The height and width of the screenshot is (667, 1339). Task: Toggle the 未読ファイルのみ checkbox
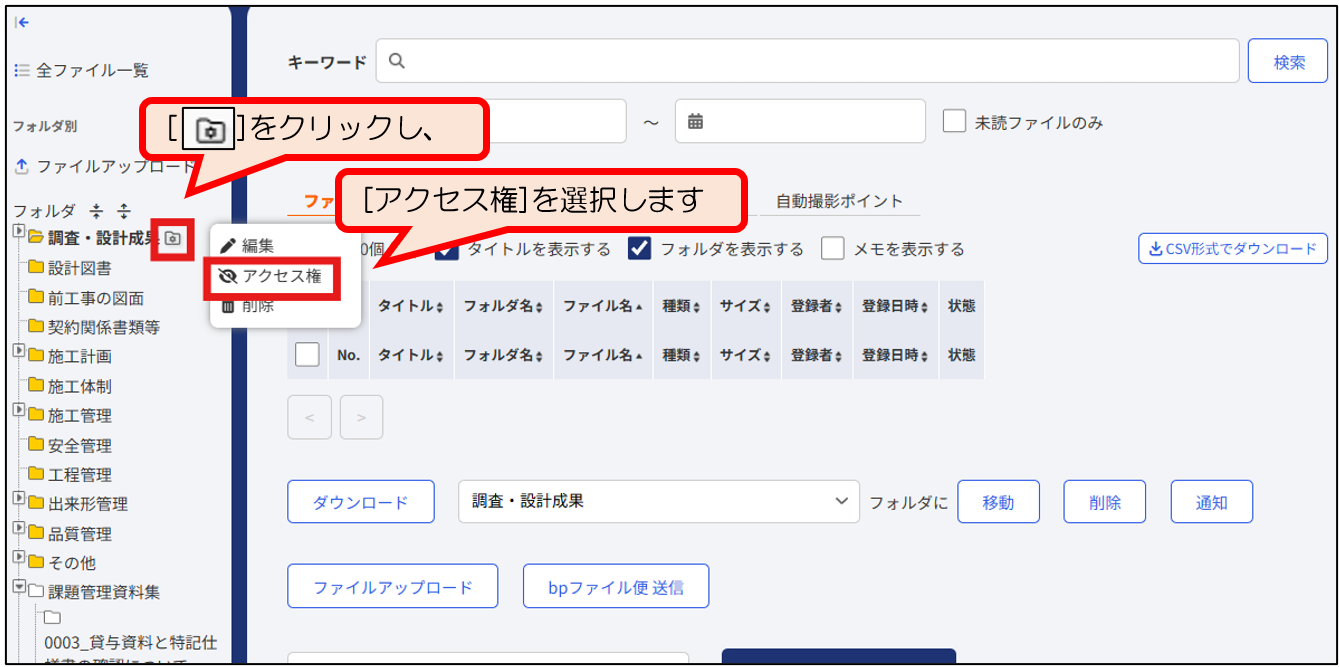(x=955, y=122)
